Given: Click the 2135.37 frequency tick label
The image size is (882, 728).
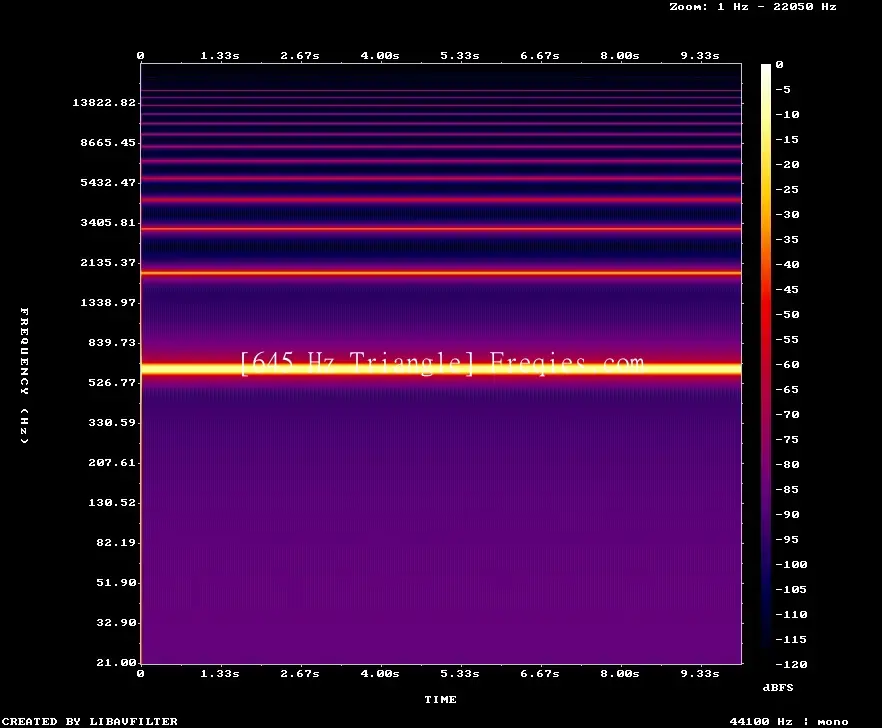Looking at the screenshot, I should coord(108,262).
